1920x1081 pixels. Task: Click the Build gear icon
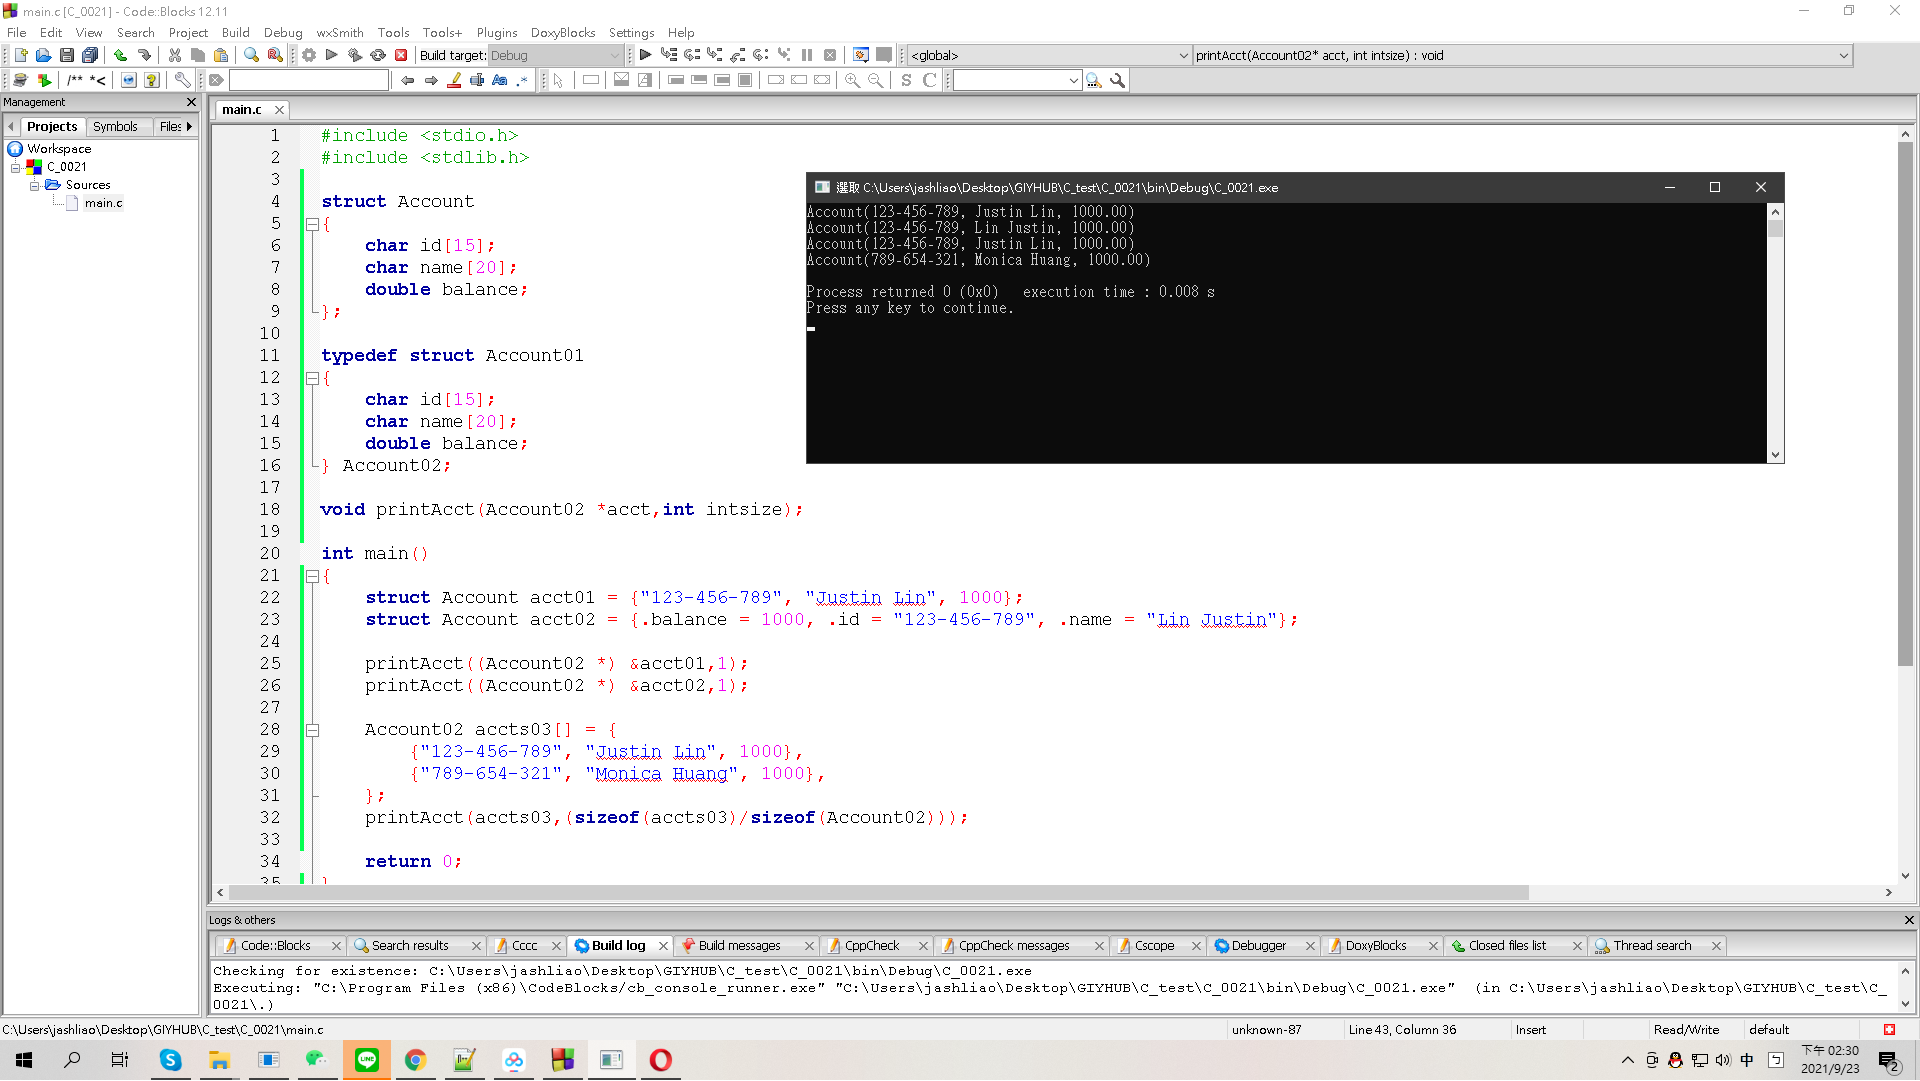(309, 55)
